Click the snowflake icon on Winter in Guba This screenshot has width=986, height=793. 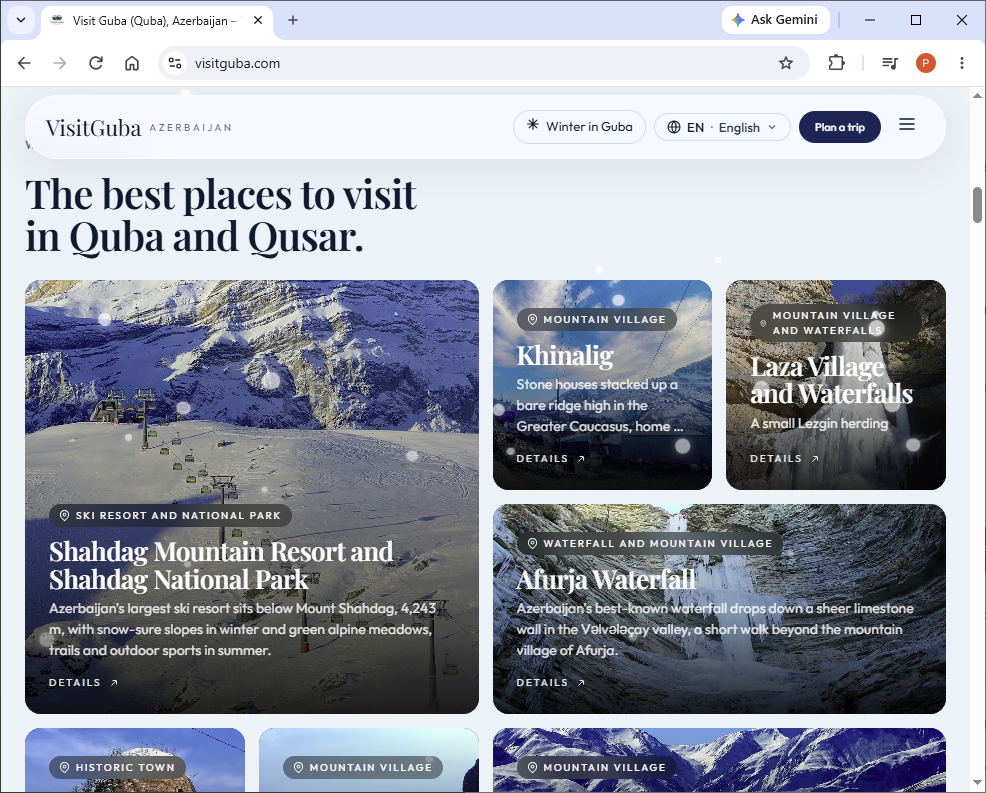coord(533,125)
